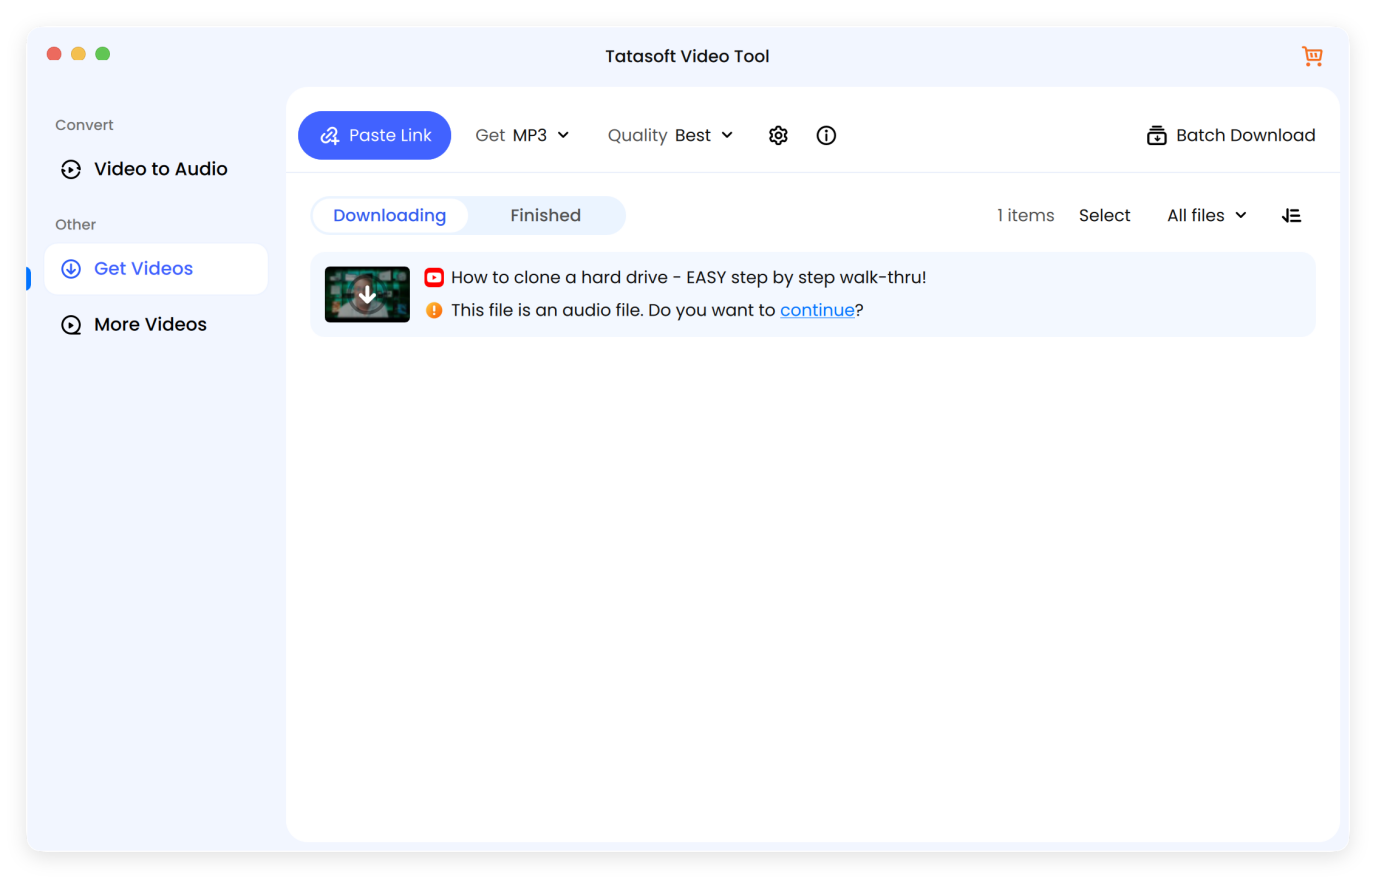Click the YouTube logo on the download item
This screenshot has height=878, width=1376.
pyautogui.click(x=433, y=277)
